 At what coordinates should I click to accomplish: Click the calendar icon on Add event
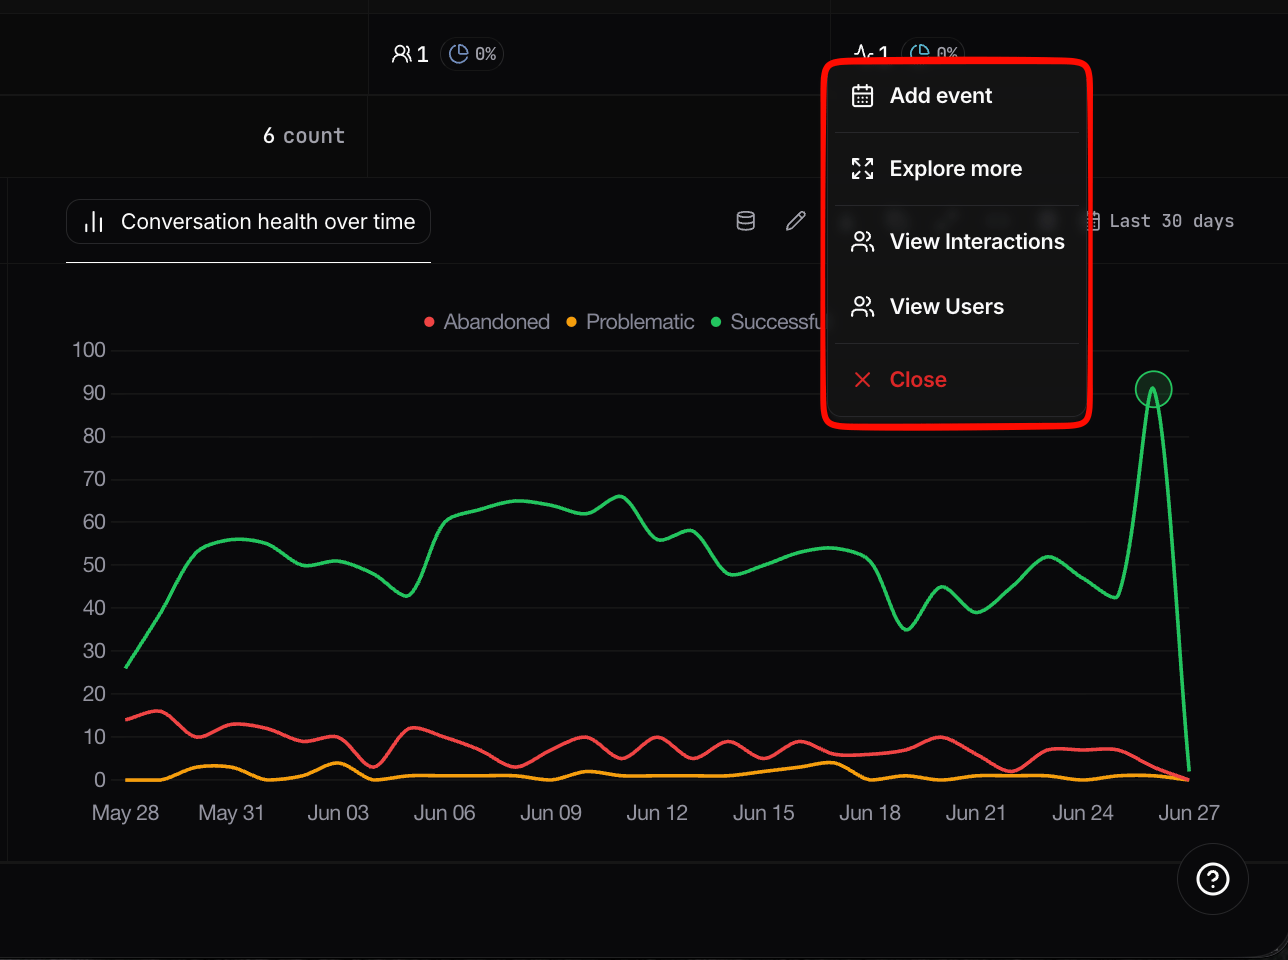[862, 96]
